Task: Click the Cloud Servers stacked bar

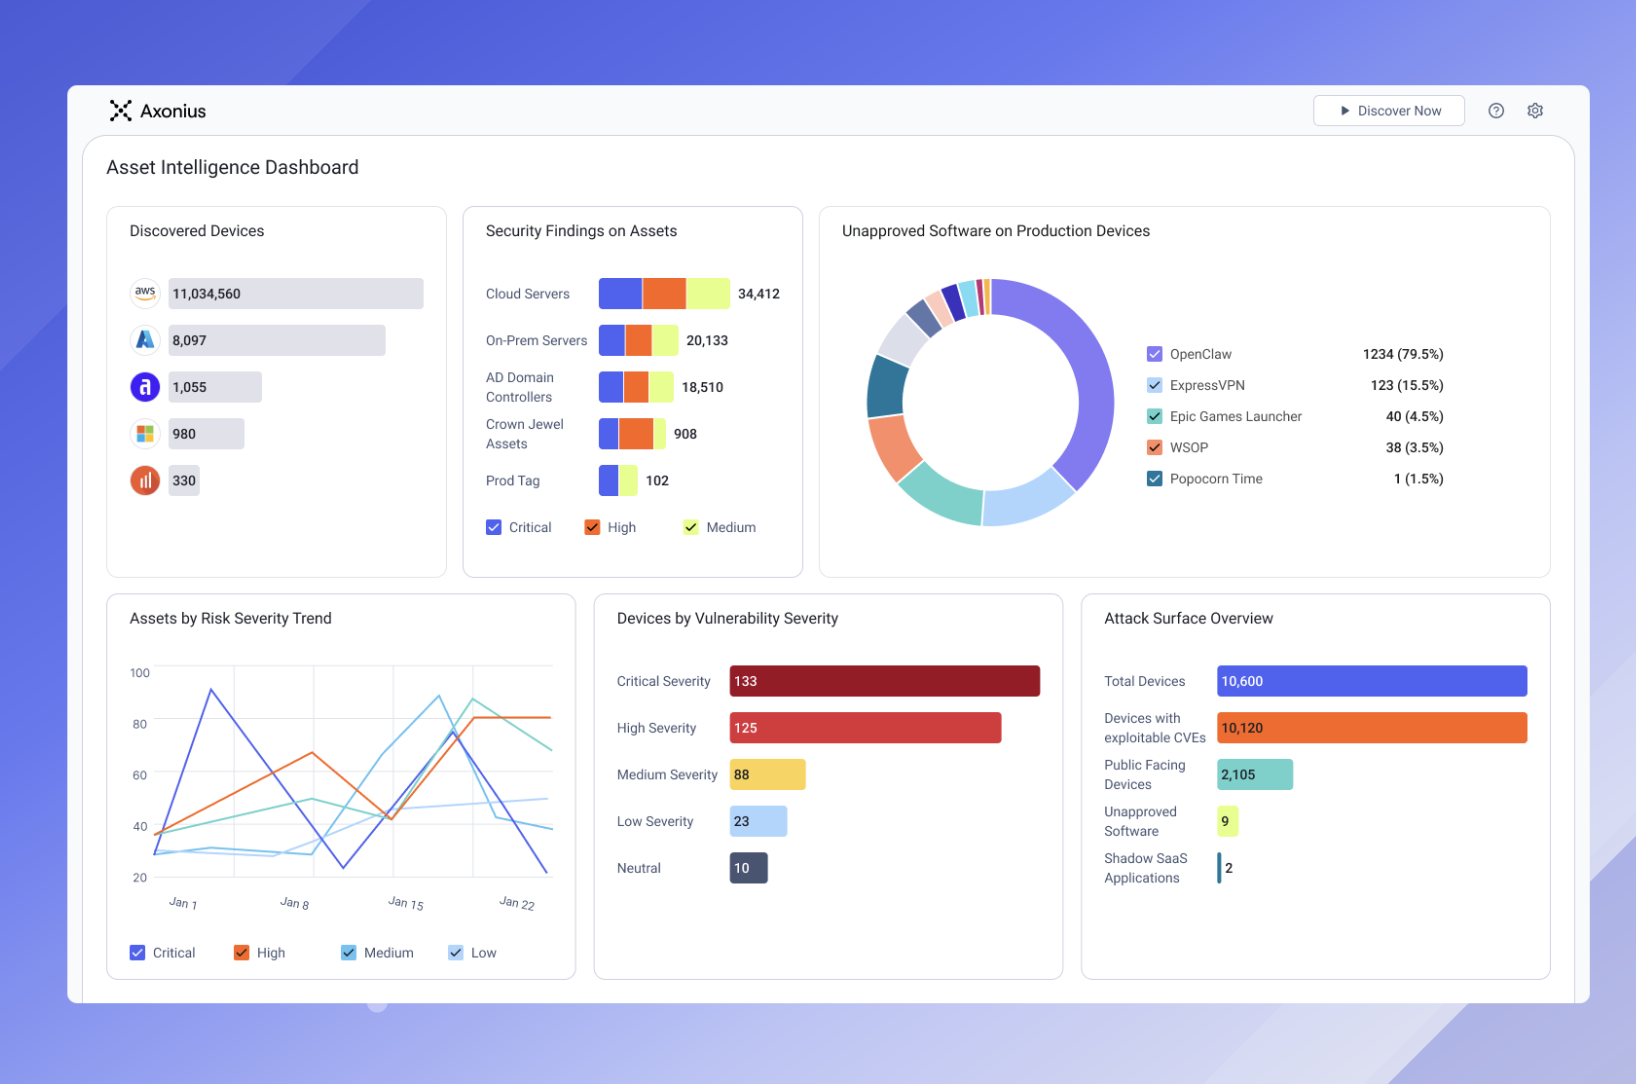Action: (x=664, y=293)
